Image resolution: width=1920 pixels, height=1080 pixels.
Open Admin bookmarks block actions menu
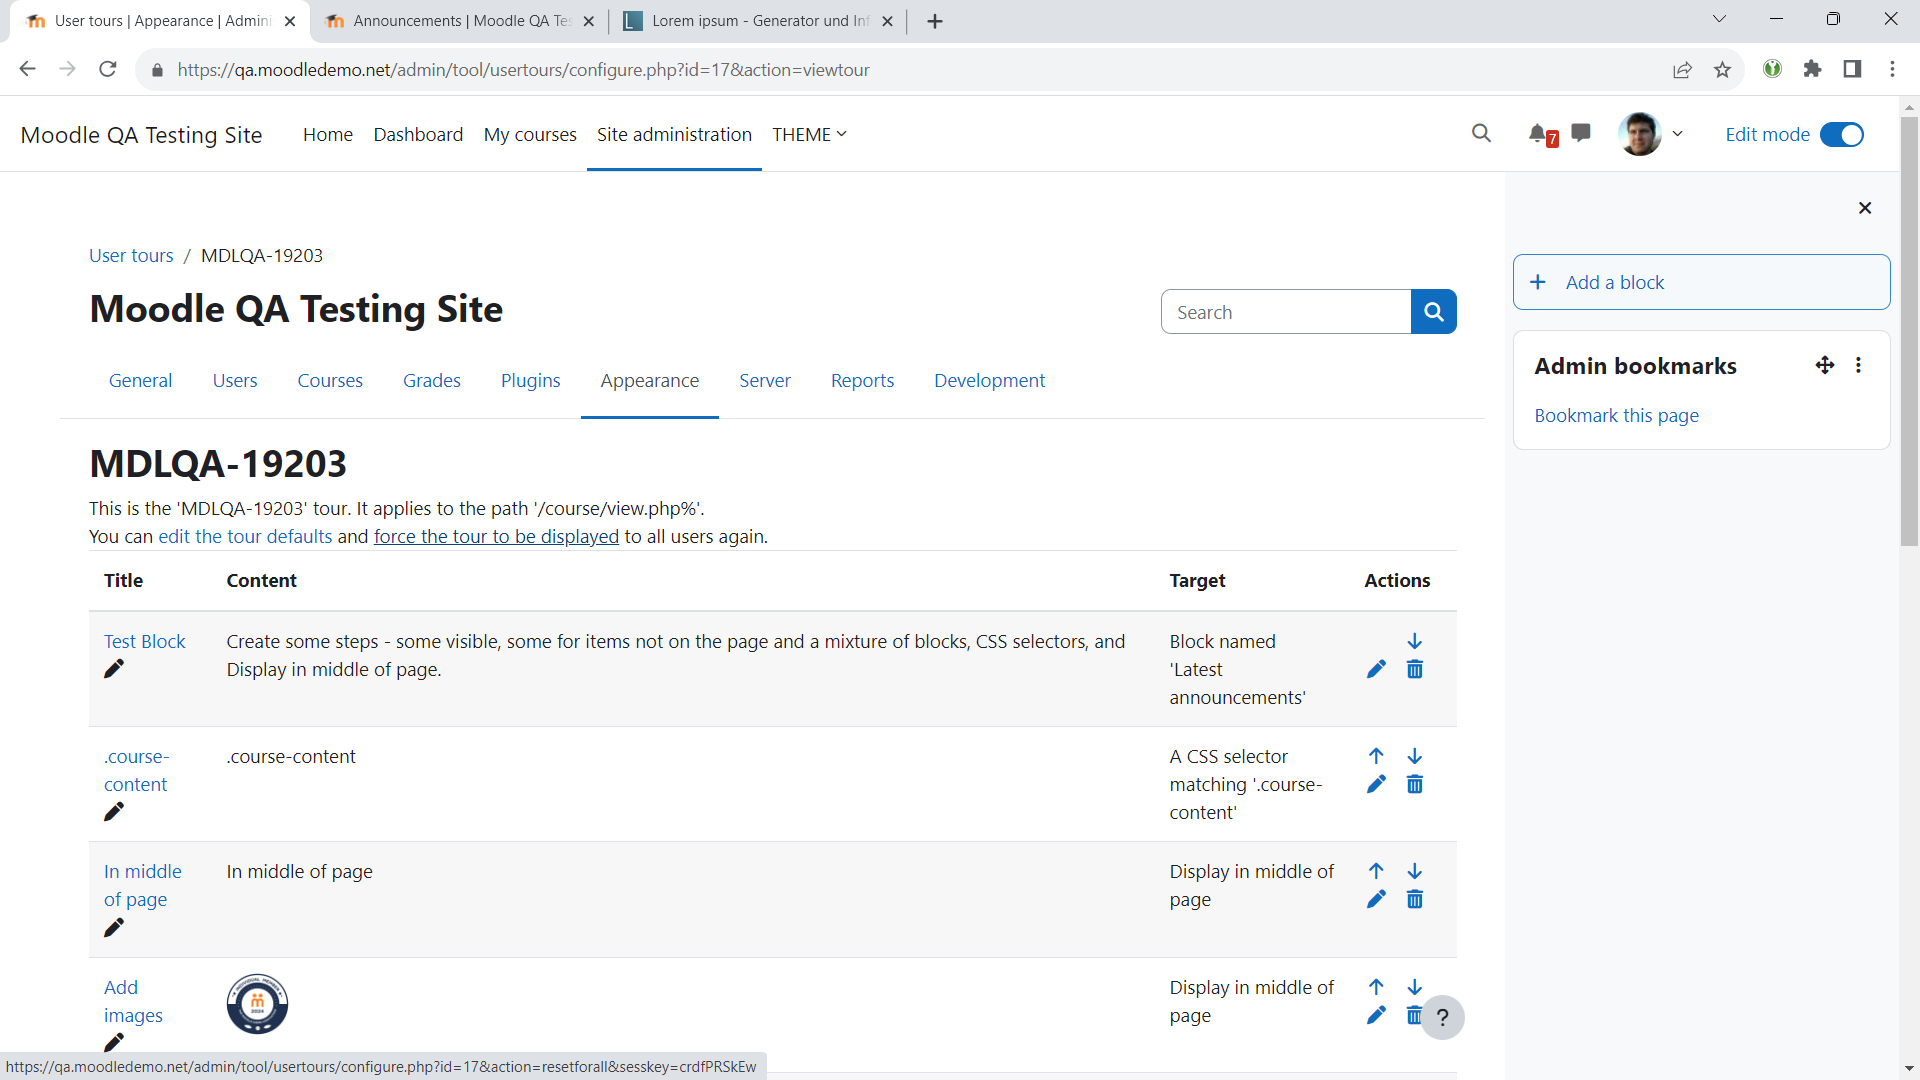[x=1858, y=365]
